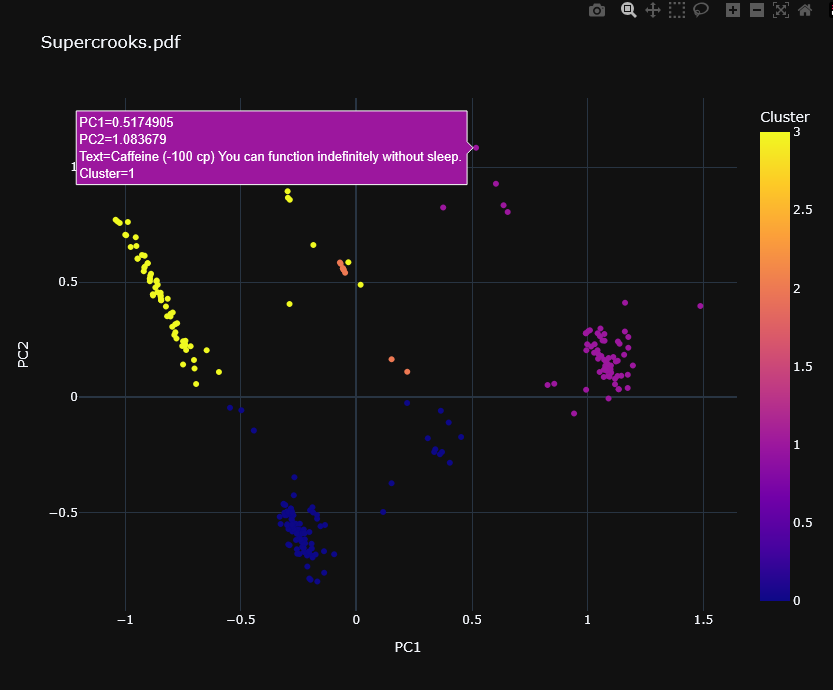
Task: Click the 'Text=Caffeine' line in tooltip
Action: tap(270, 157)
